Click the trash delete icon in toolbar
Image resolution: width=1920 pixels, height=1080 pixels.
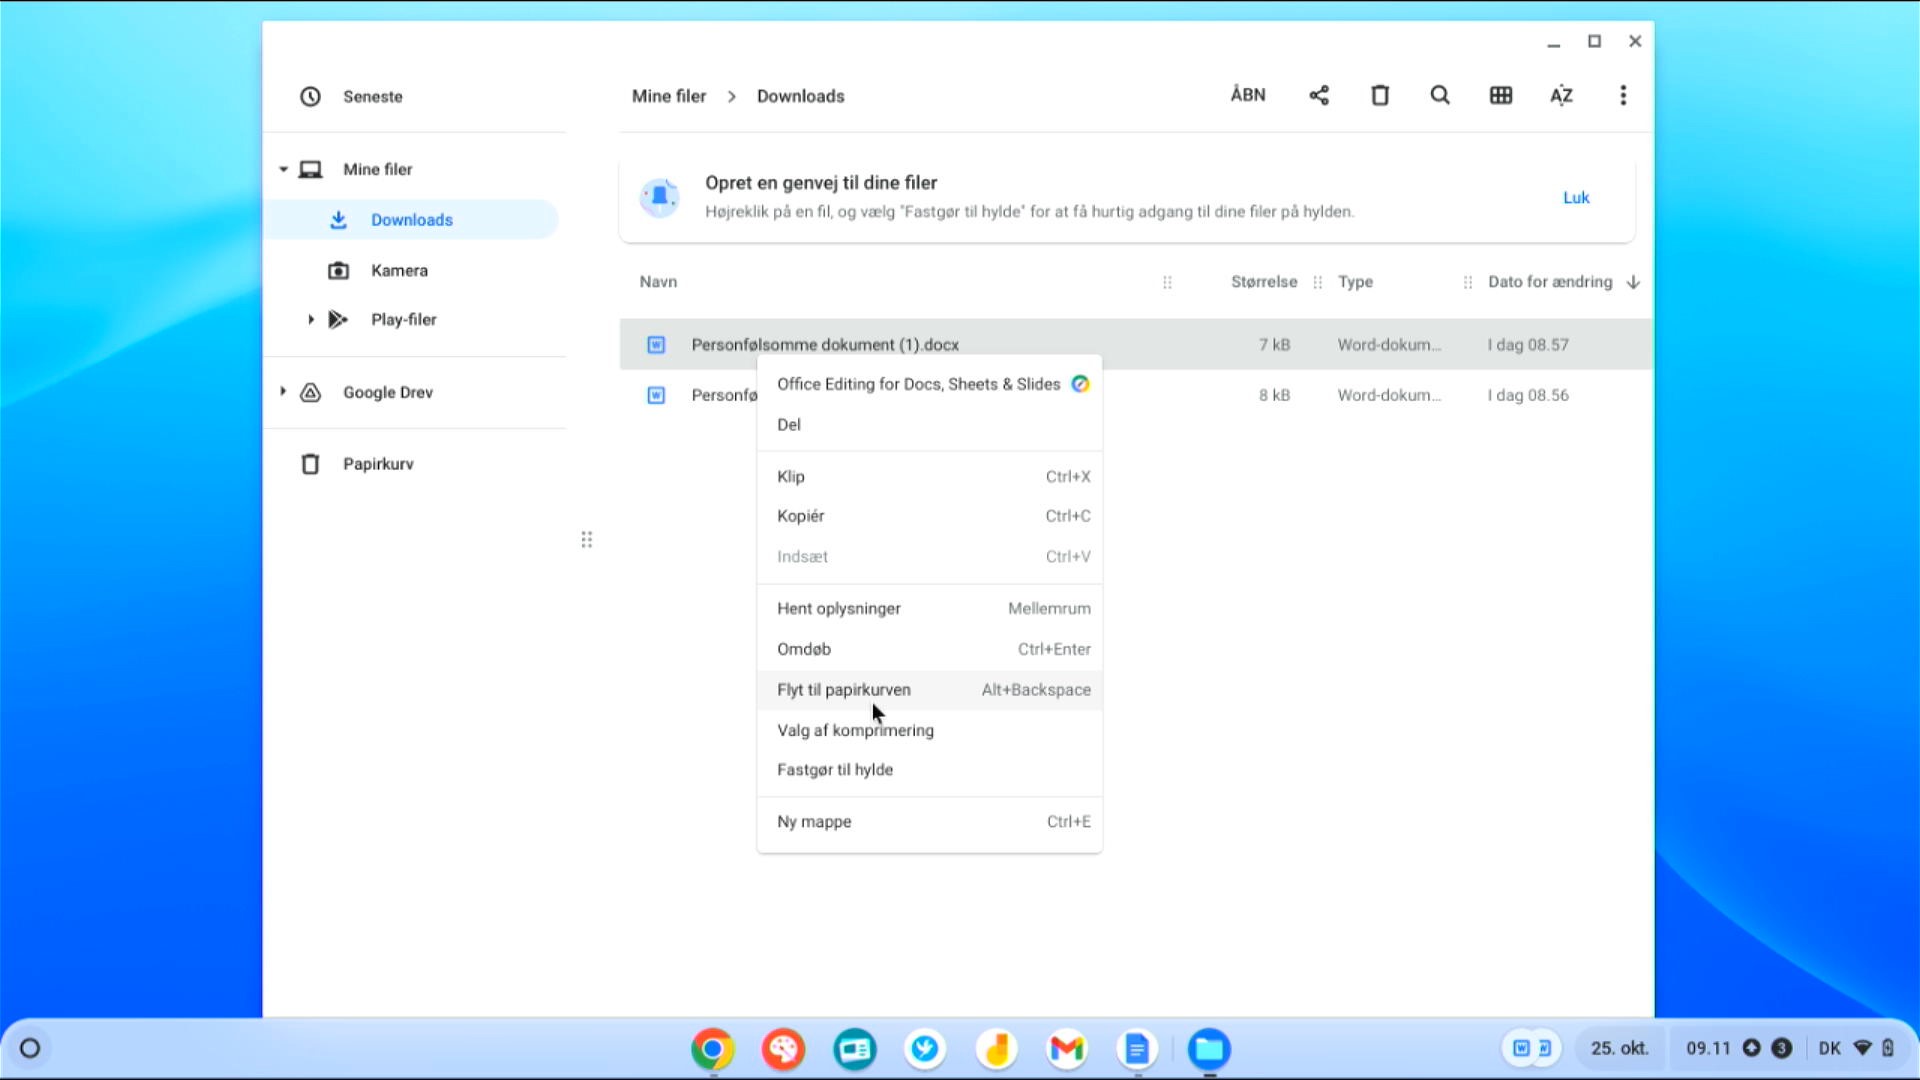pyautogui.click(x=1380, y=95)
